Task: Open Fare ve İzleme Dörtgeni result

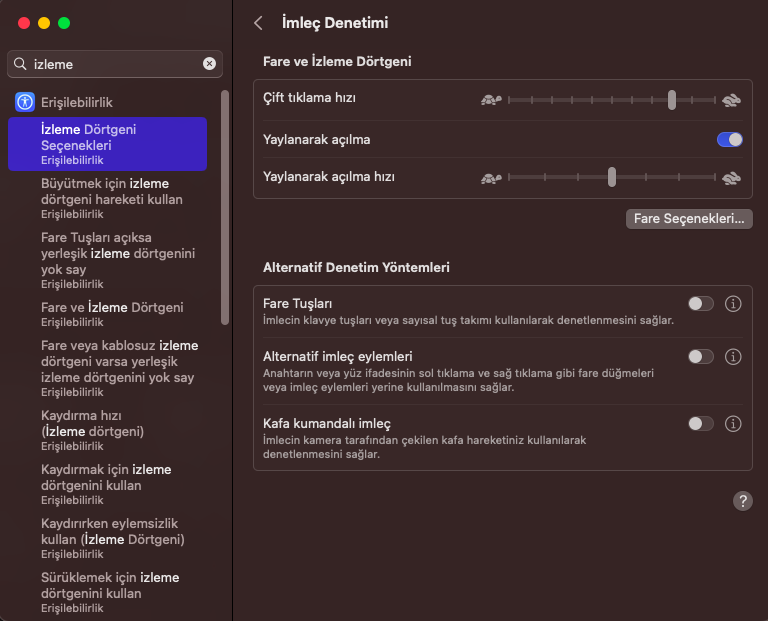Action: (112, 314)
